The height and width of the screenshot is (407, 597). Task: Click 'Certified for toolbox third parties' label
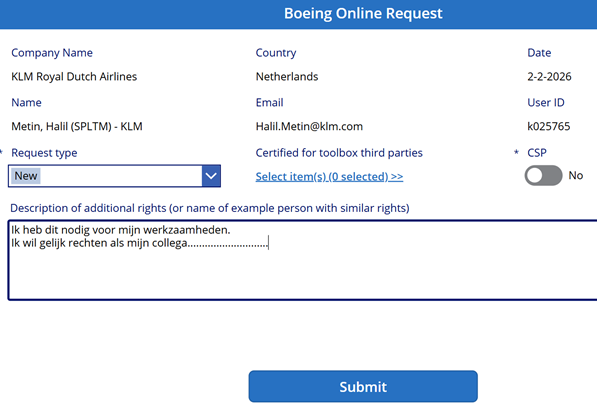tap(339, 153)
